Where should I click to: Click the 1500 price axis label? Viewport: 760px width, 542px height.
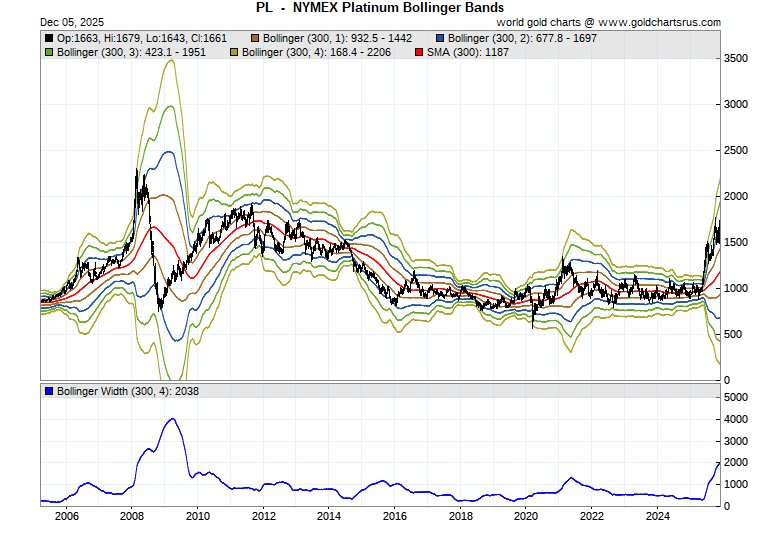(x=738, y=242)
